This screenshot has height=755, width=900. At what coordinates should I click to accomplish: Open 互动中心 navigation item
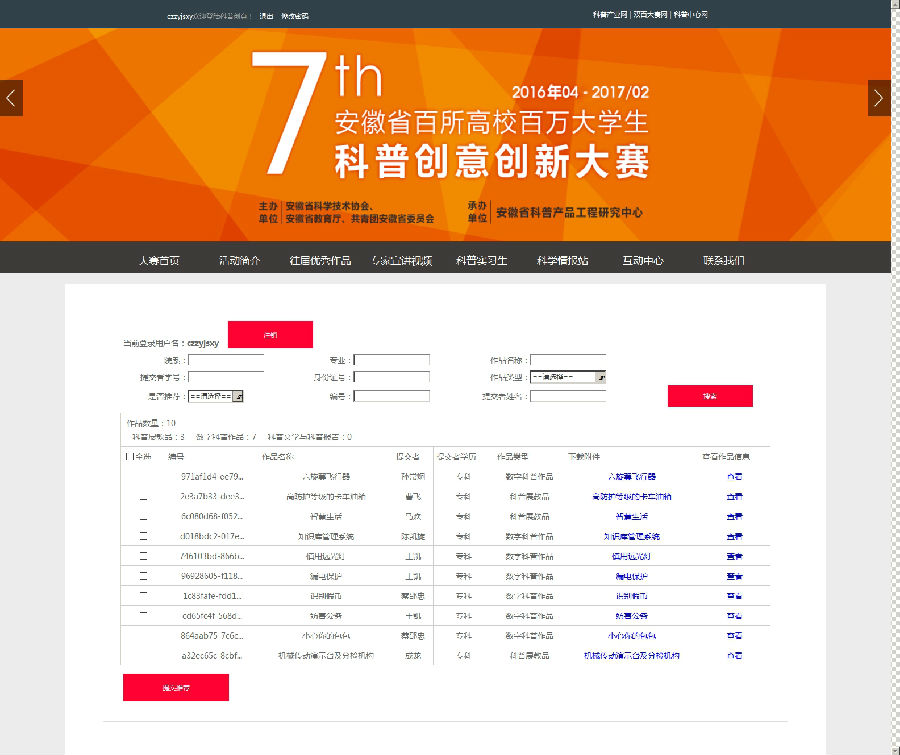[x=642, y=261]
